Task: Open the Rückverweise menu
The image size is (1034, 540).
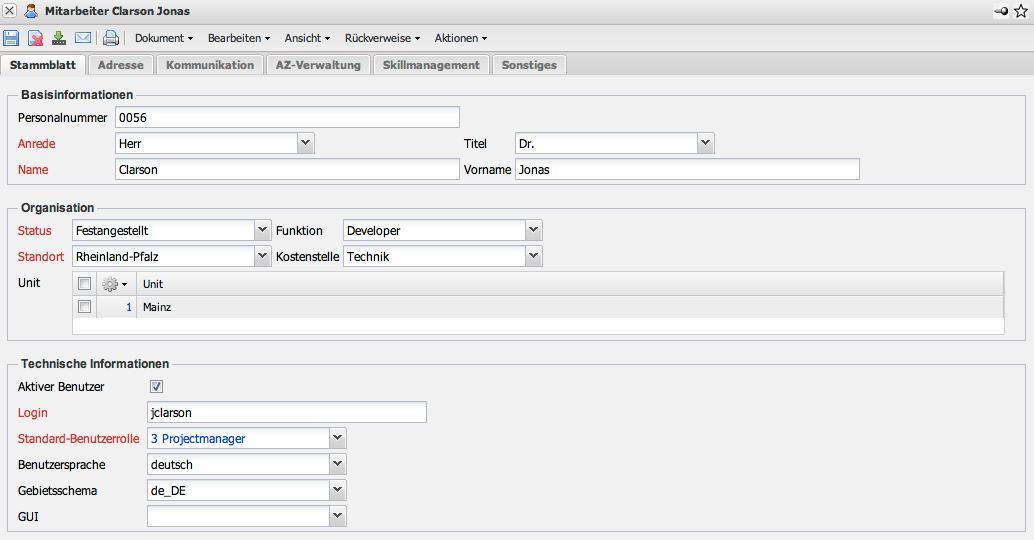Action: point(382,38)
